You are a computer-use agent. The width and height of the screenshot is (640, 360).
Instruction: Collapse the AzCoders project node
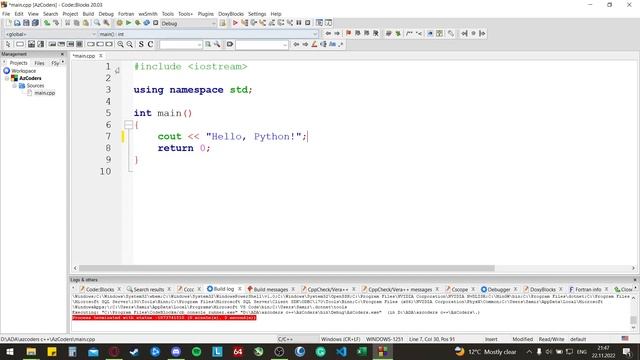(x=7, y=78)
